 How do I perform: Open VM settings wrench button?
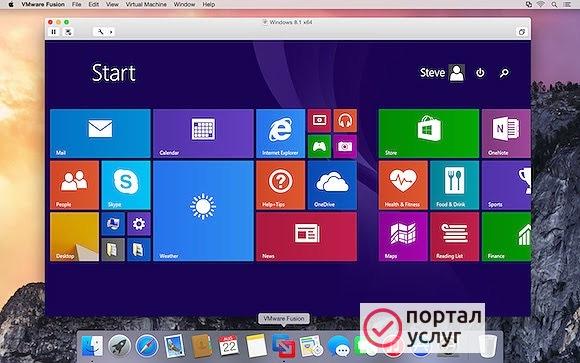coord(100,32)
